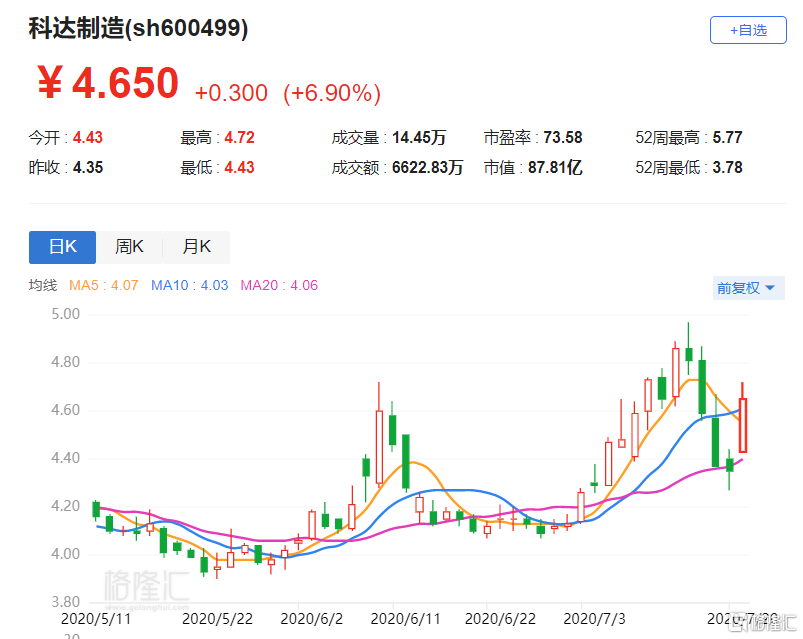
Task: Click the 2020/5/11 date axis label
Action: click(96, 619)
